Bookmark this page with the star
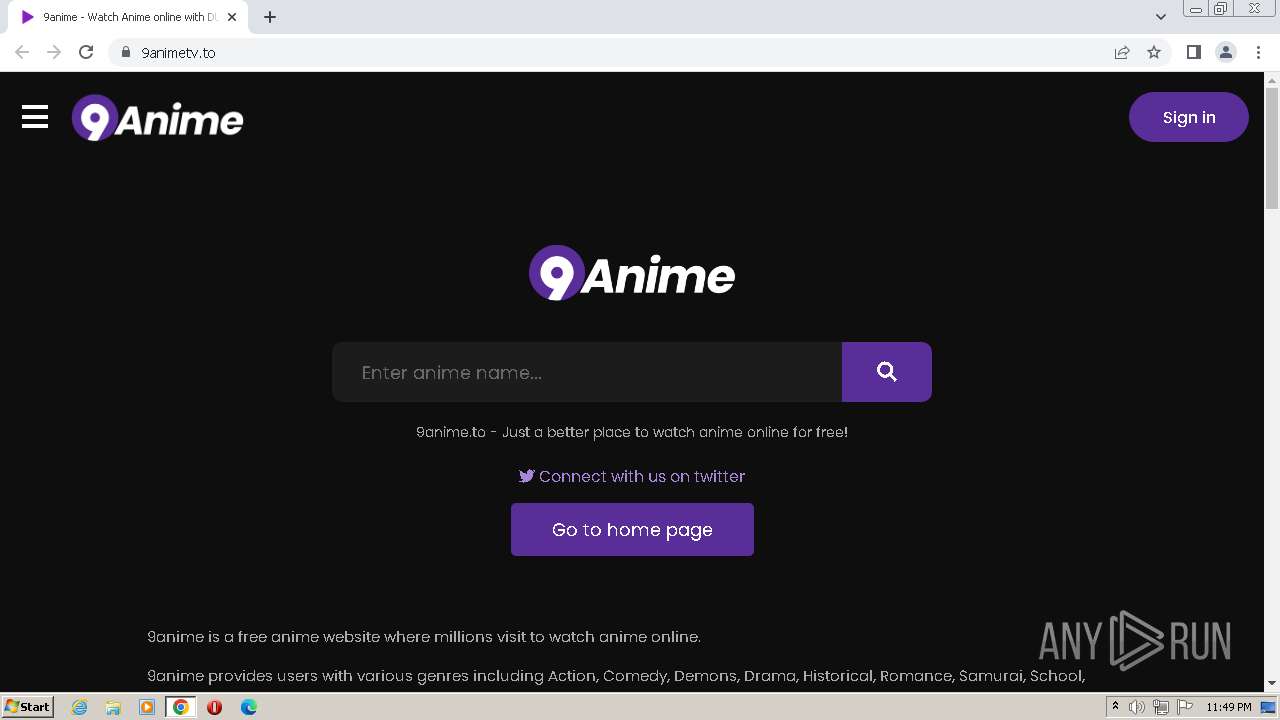Viewport: 1280px width, 720px height. tap(1154, 52)
